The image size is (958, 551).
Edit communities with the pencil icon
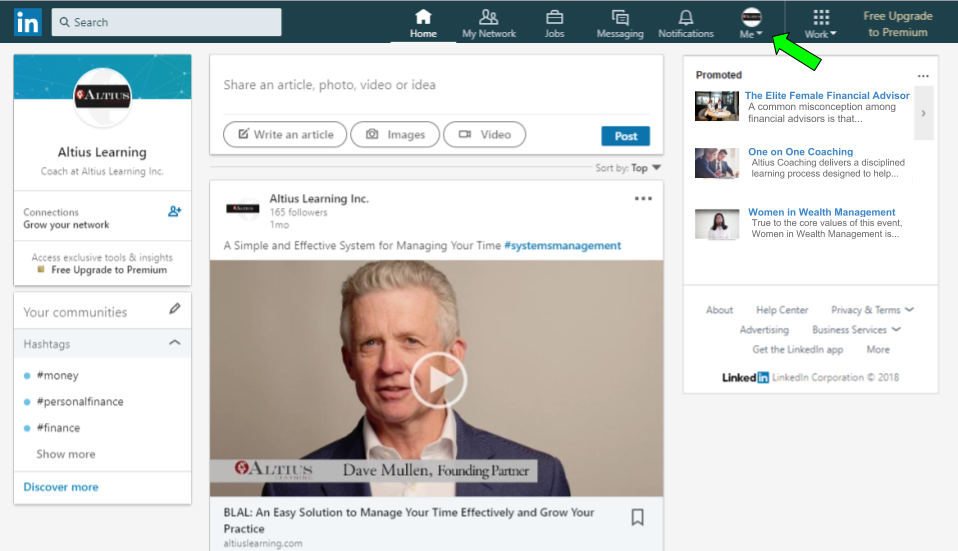point(175,310)
